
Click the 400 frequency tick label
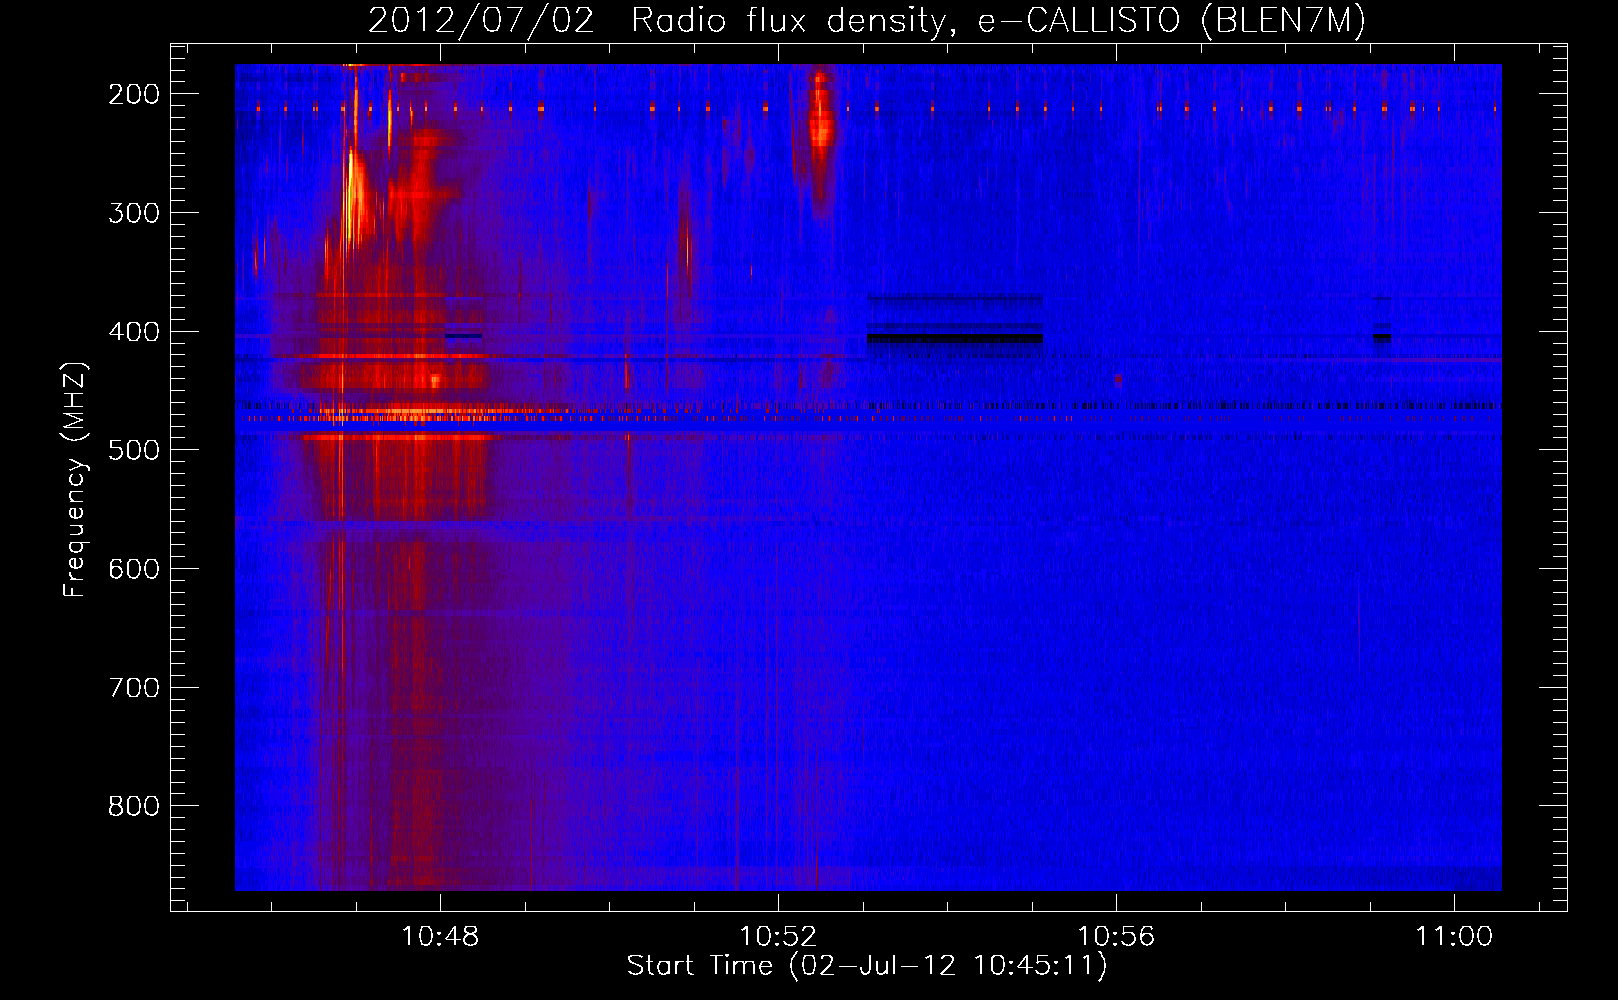pos(134,332)
